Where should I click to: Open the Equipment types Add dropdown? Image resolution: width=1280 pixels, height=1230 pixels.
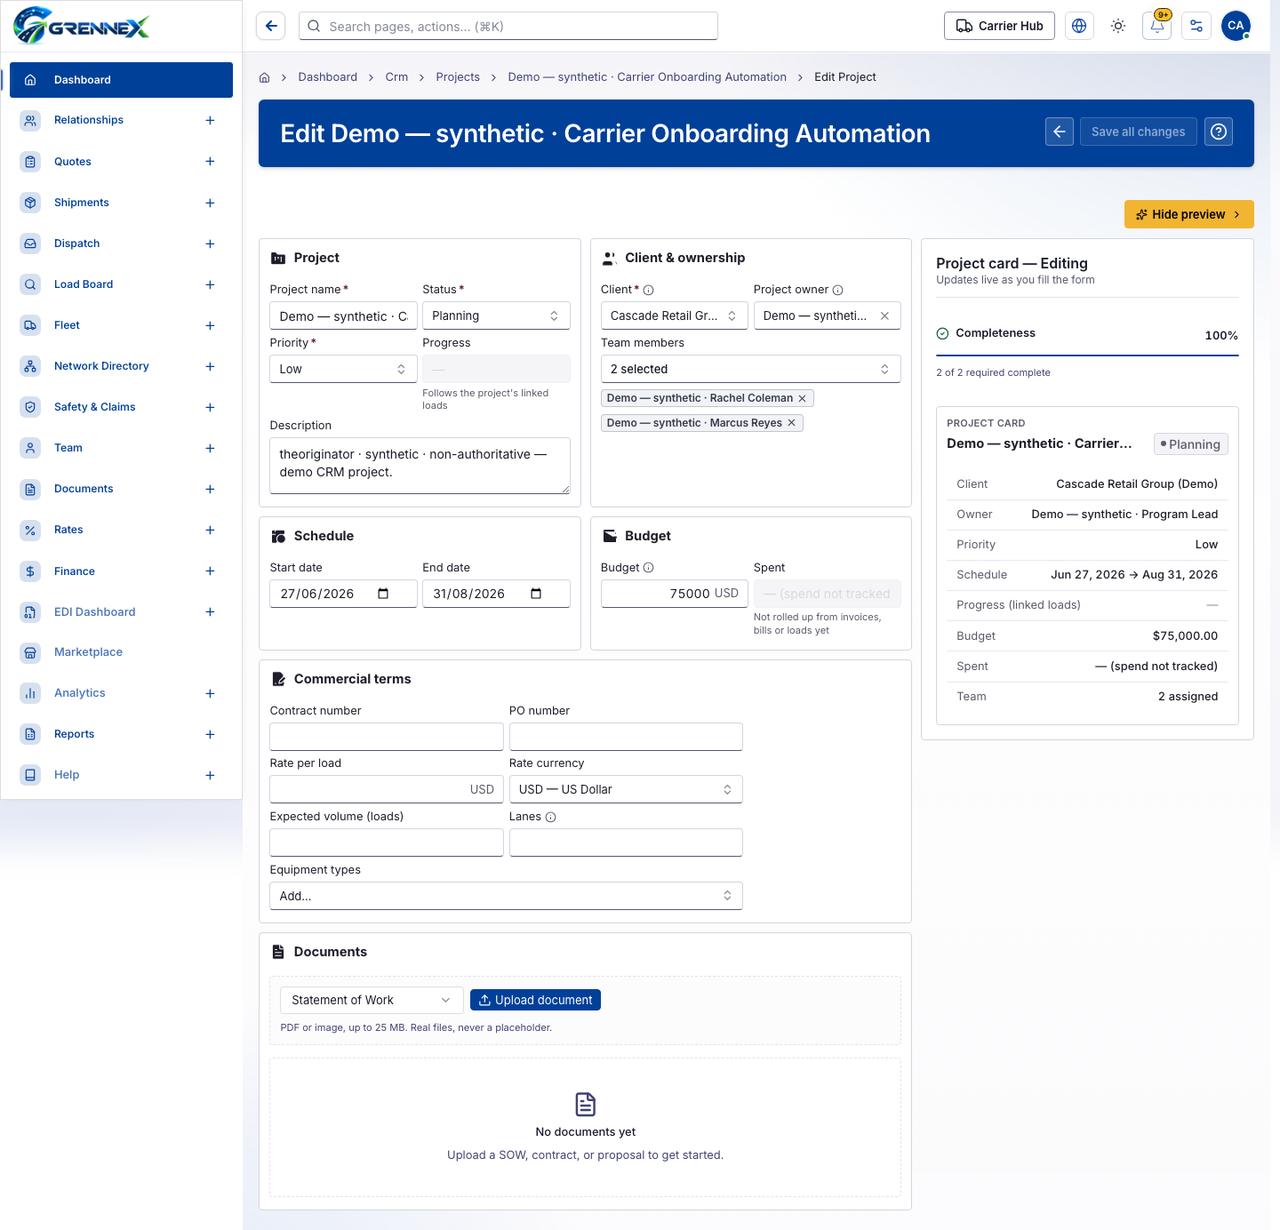(506, 896)
